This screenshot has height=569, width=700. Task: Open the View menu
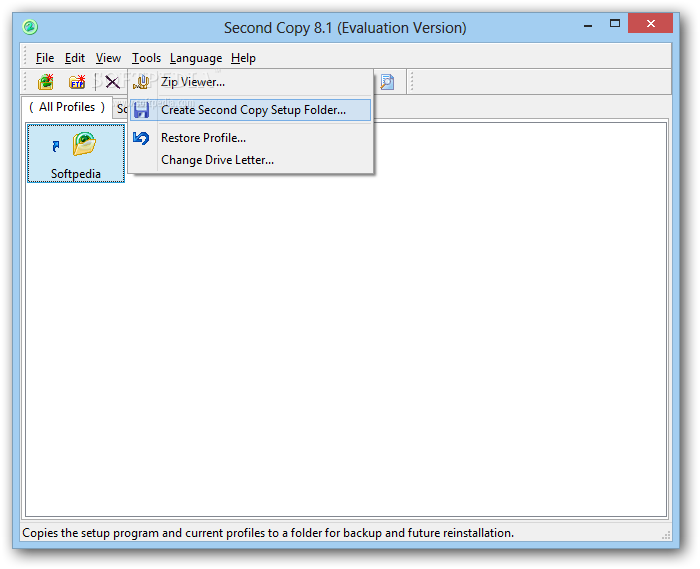tap(108, 58)
